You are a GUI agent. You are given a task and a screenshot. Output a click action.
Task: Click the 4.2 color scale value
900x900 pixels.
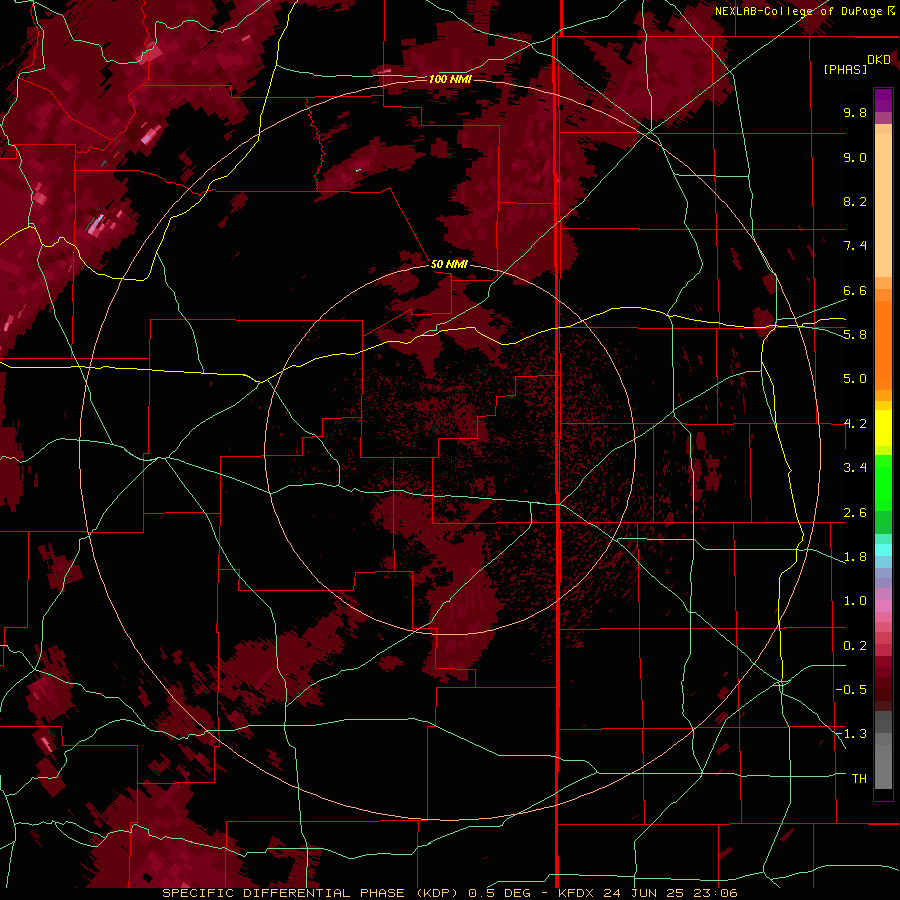point(855,424)
